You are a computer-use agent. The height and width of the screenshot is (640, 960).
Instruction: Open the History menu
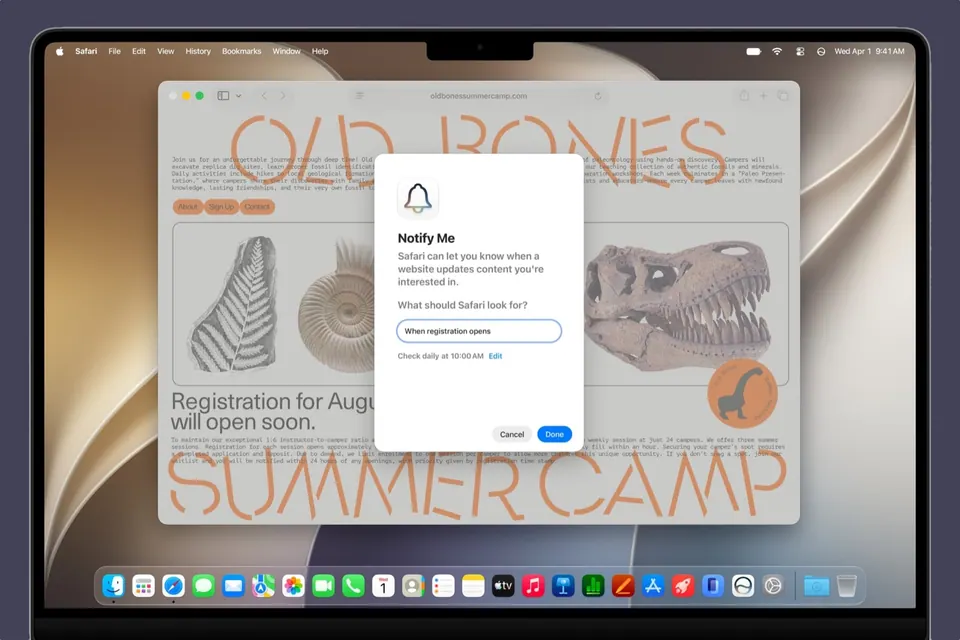coord(198,51)
